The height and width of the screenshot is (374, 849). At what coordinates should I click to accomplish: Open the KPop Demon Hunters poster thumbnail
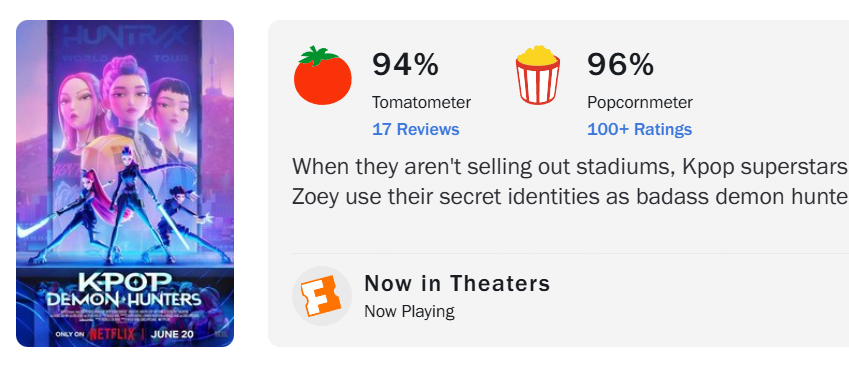[125, 183]
